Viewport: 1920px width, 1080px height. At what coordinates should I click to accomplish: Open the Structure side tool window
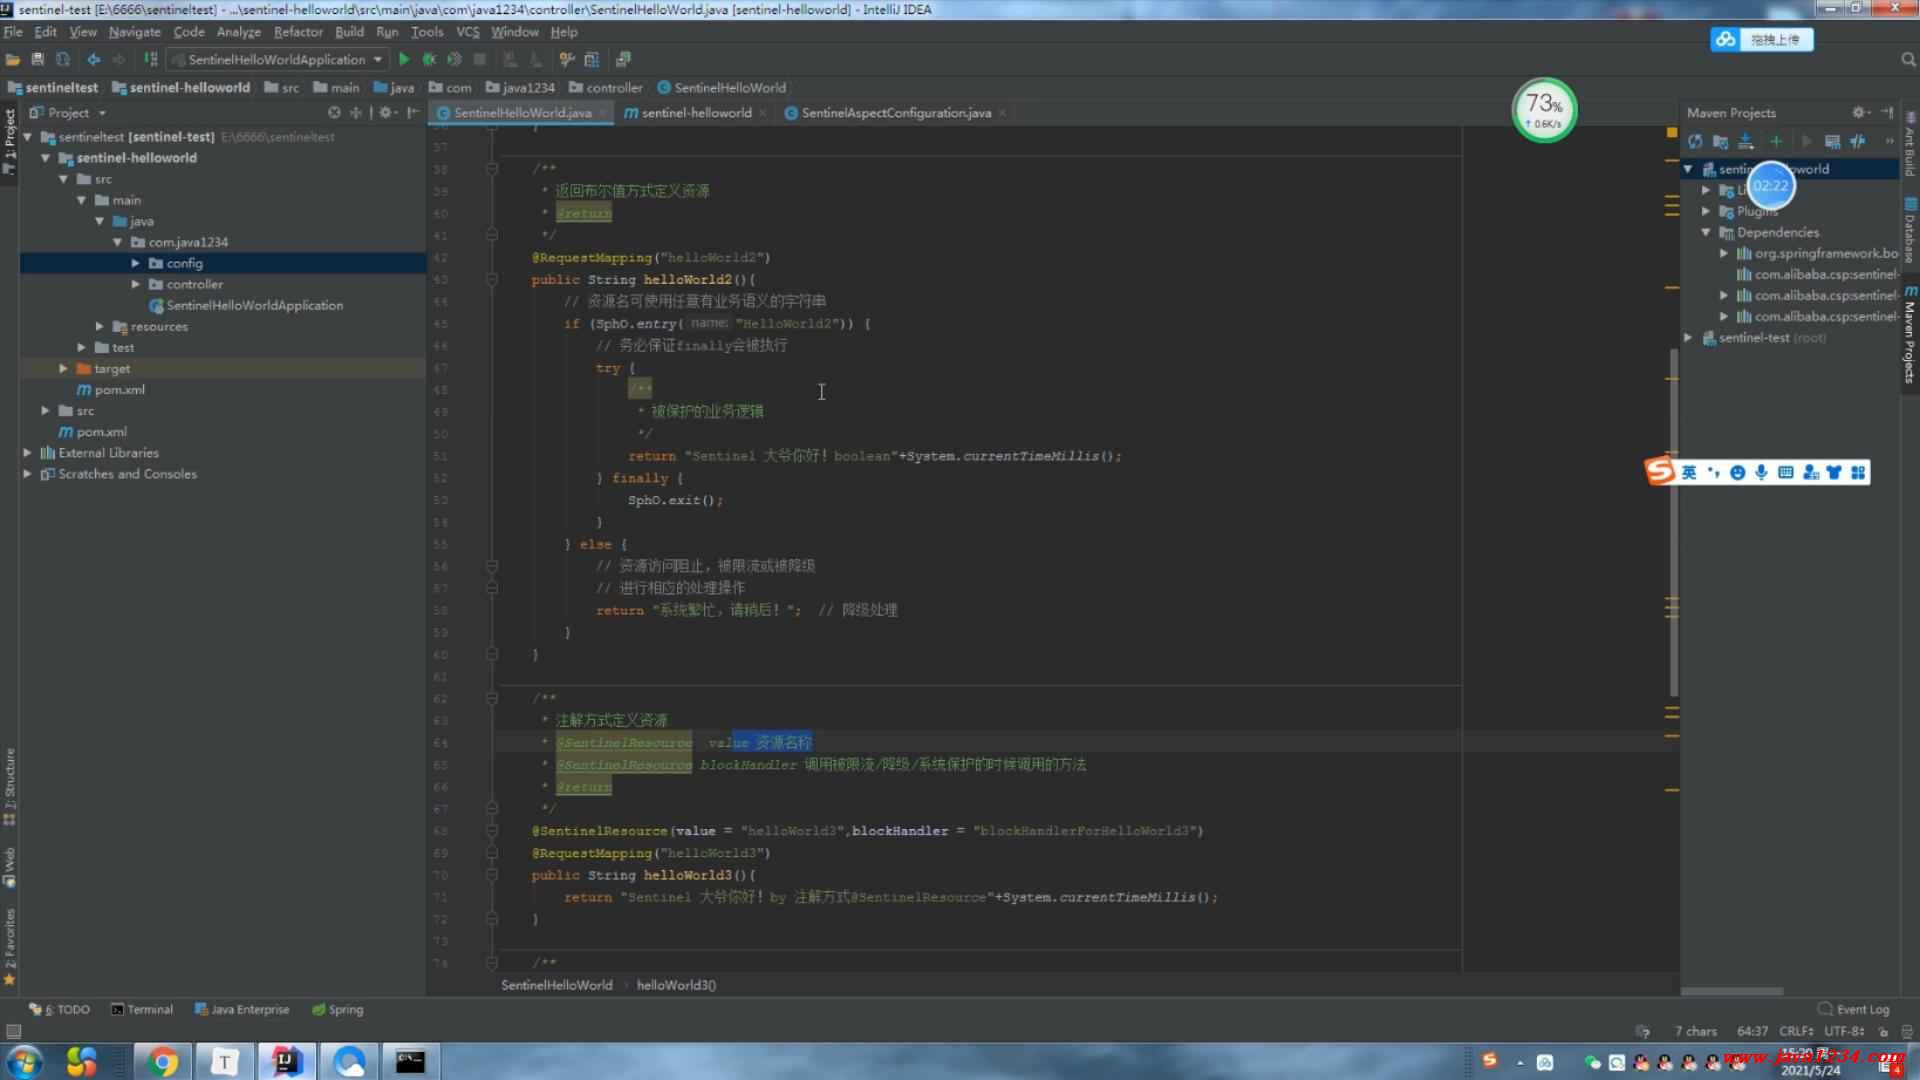click(x=10, y=787)
